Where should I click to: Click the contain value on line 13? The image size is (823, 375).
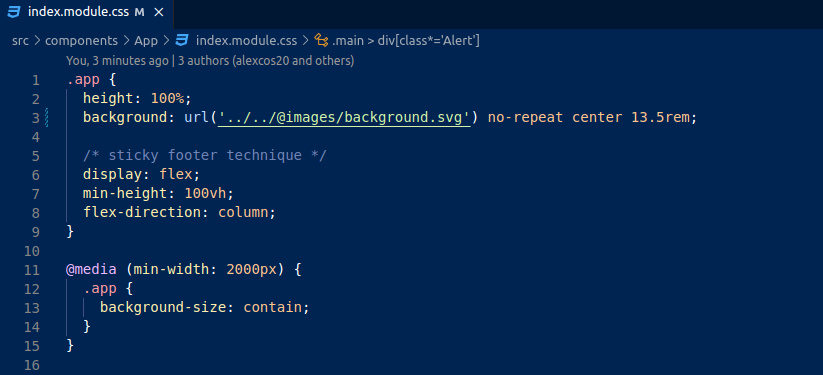point(273,308)
